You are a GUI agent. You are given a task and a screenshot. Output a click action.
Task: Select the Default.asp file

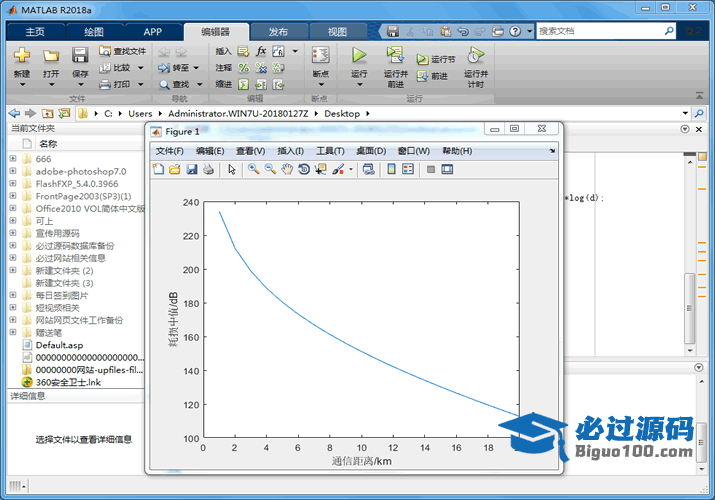click(x=59, y=345)
